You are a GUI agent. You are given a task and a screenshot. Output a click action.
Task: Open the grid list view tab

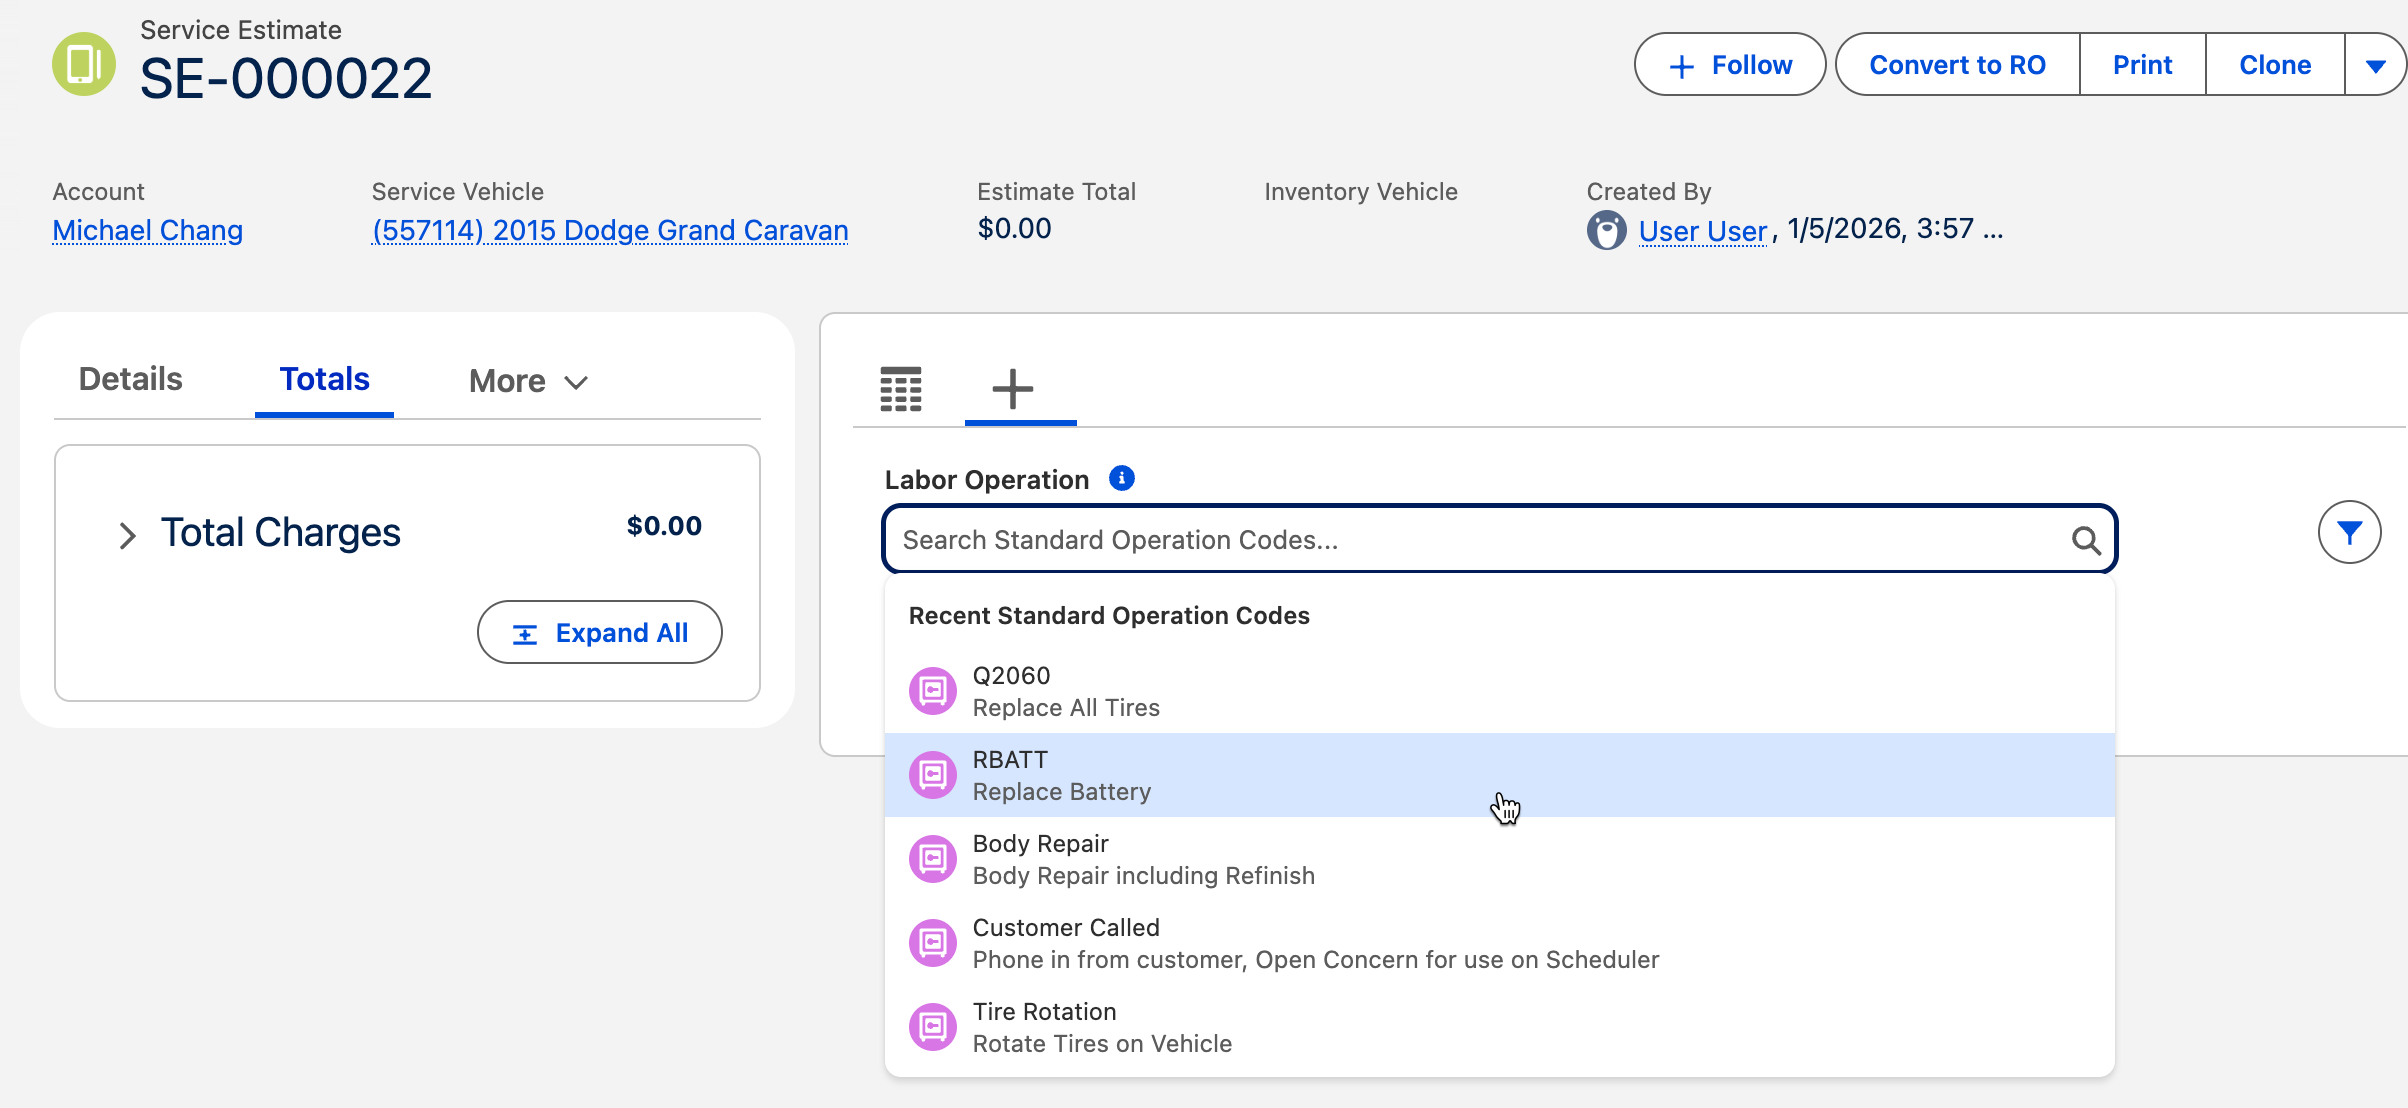point(900,389)
